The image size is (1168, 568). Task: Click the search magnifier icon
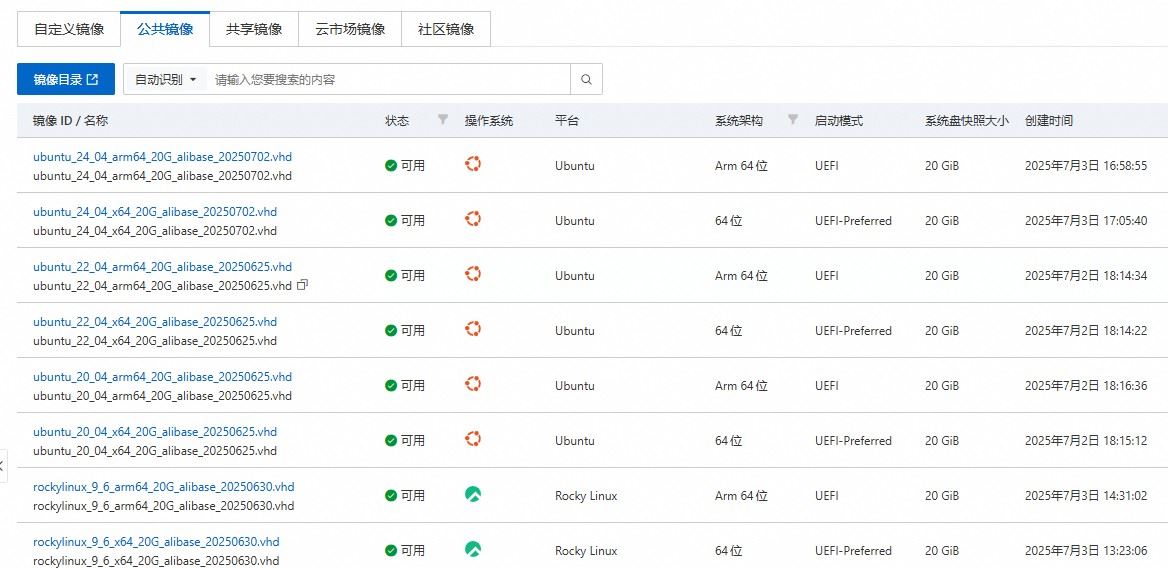(586, 80)
